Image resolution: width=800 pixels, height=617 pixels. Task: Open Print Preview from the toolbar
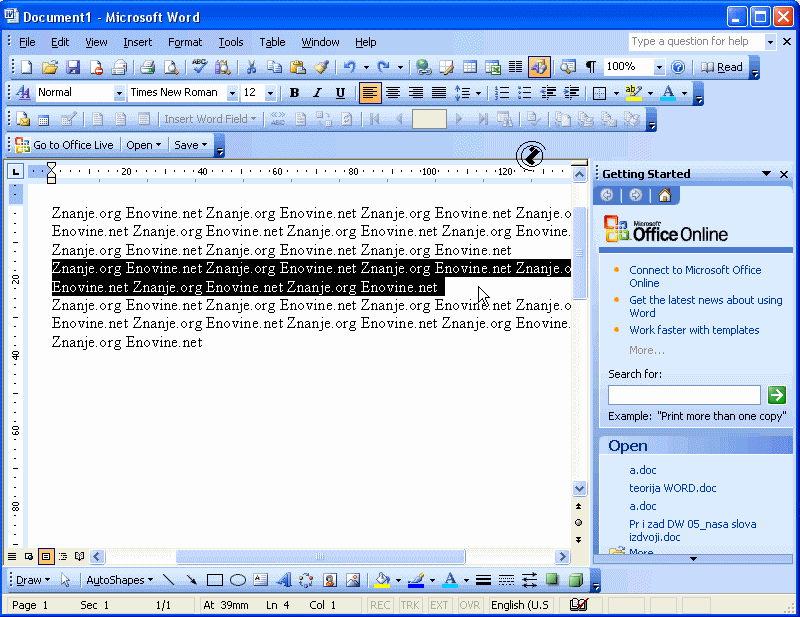171,67
